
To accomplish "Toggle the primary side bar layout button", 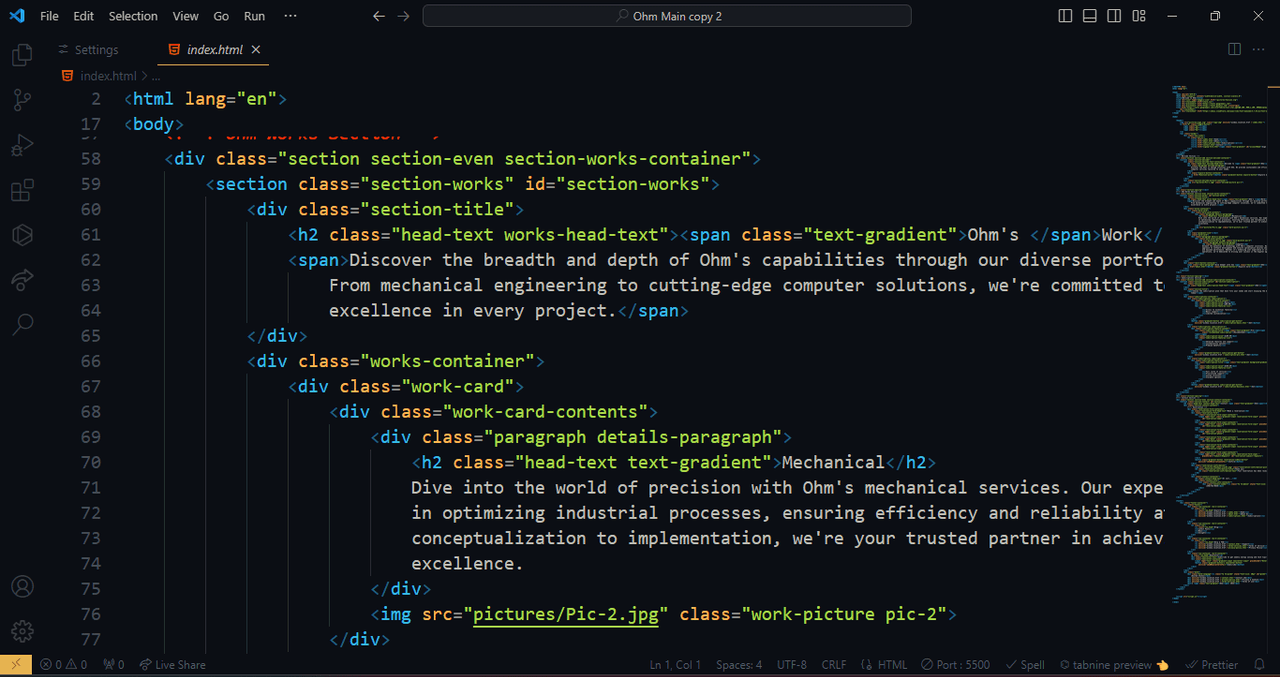I will [1065, 16].
